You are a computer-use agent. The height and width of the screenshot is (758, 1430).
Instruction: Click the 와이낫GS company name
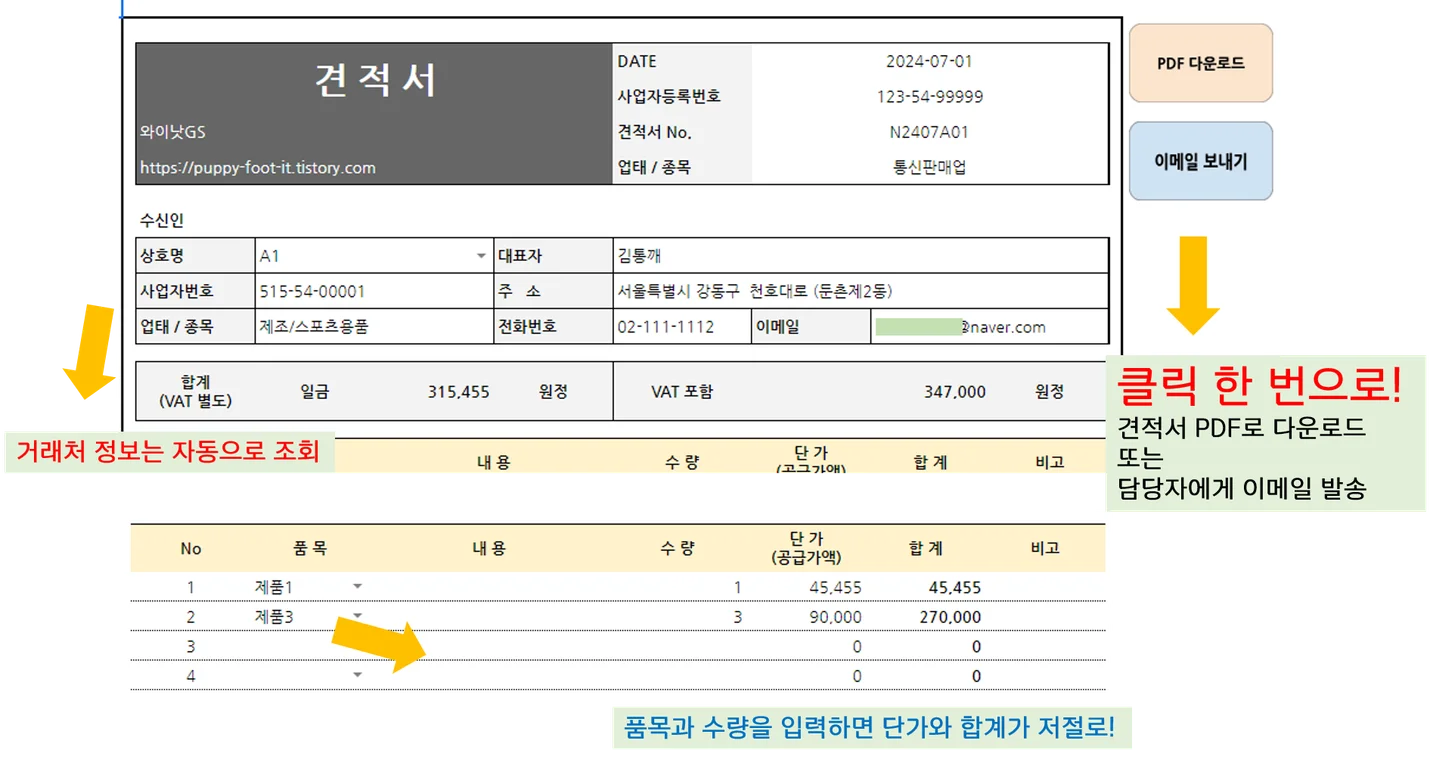(x=173, y=132)
